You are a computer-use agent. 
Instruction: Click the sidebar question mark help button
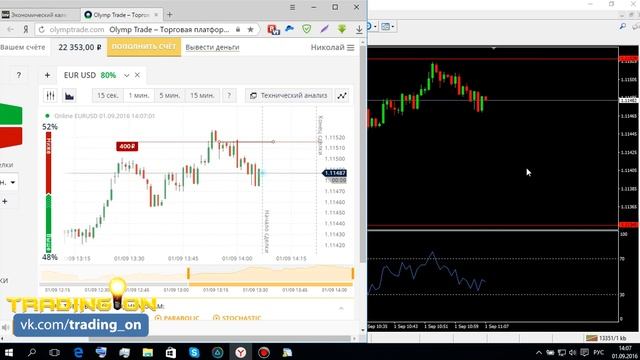tap(18, 75)
